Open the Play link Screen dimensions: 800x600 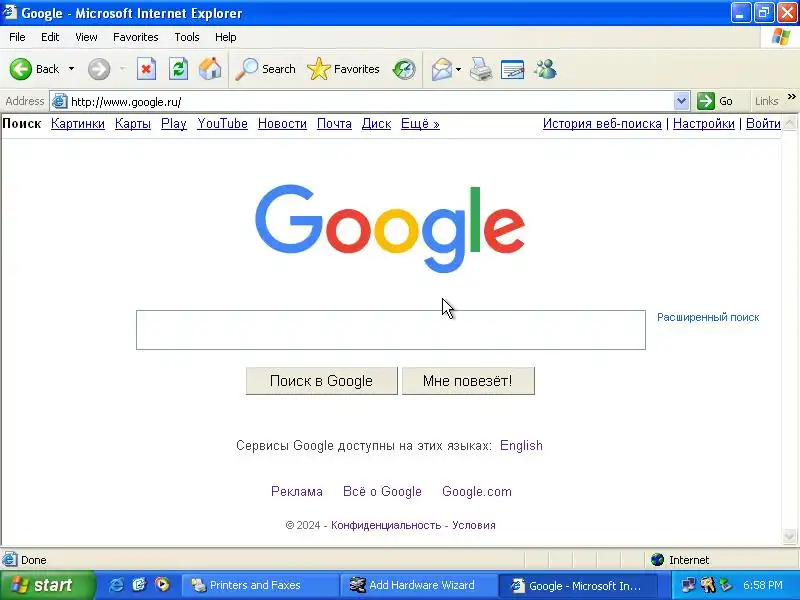[173, 123]
